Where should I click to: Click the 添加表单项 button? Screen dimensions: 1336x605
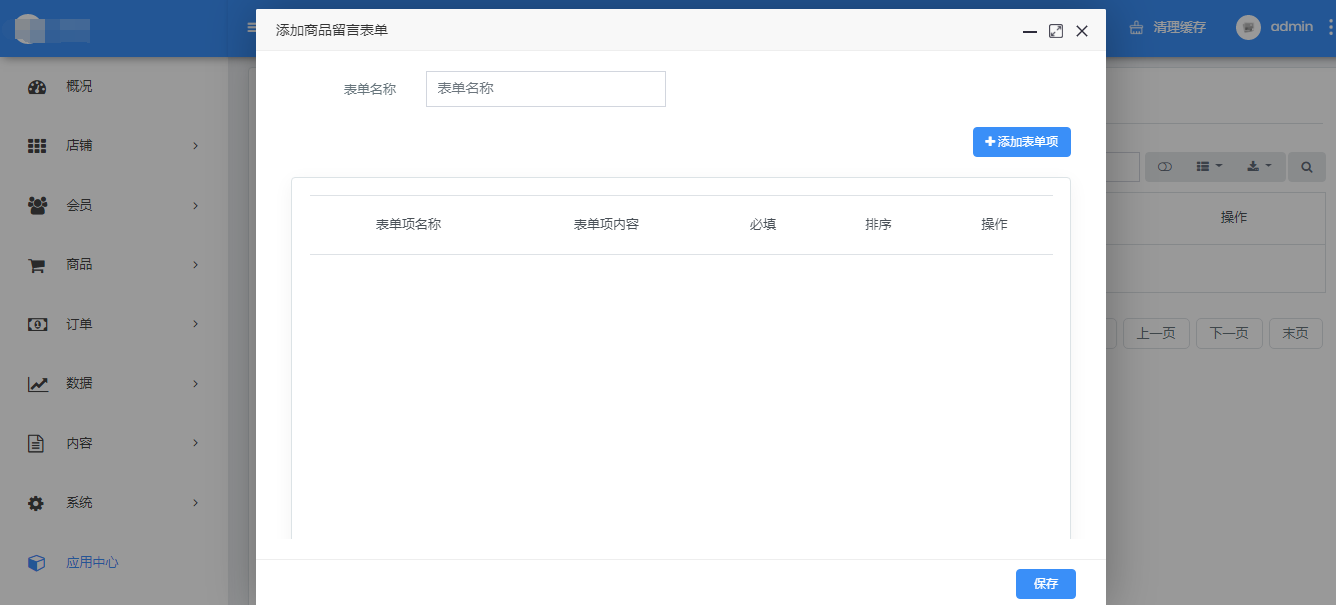(x=1021, y=142)
